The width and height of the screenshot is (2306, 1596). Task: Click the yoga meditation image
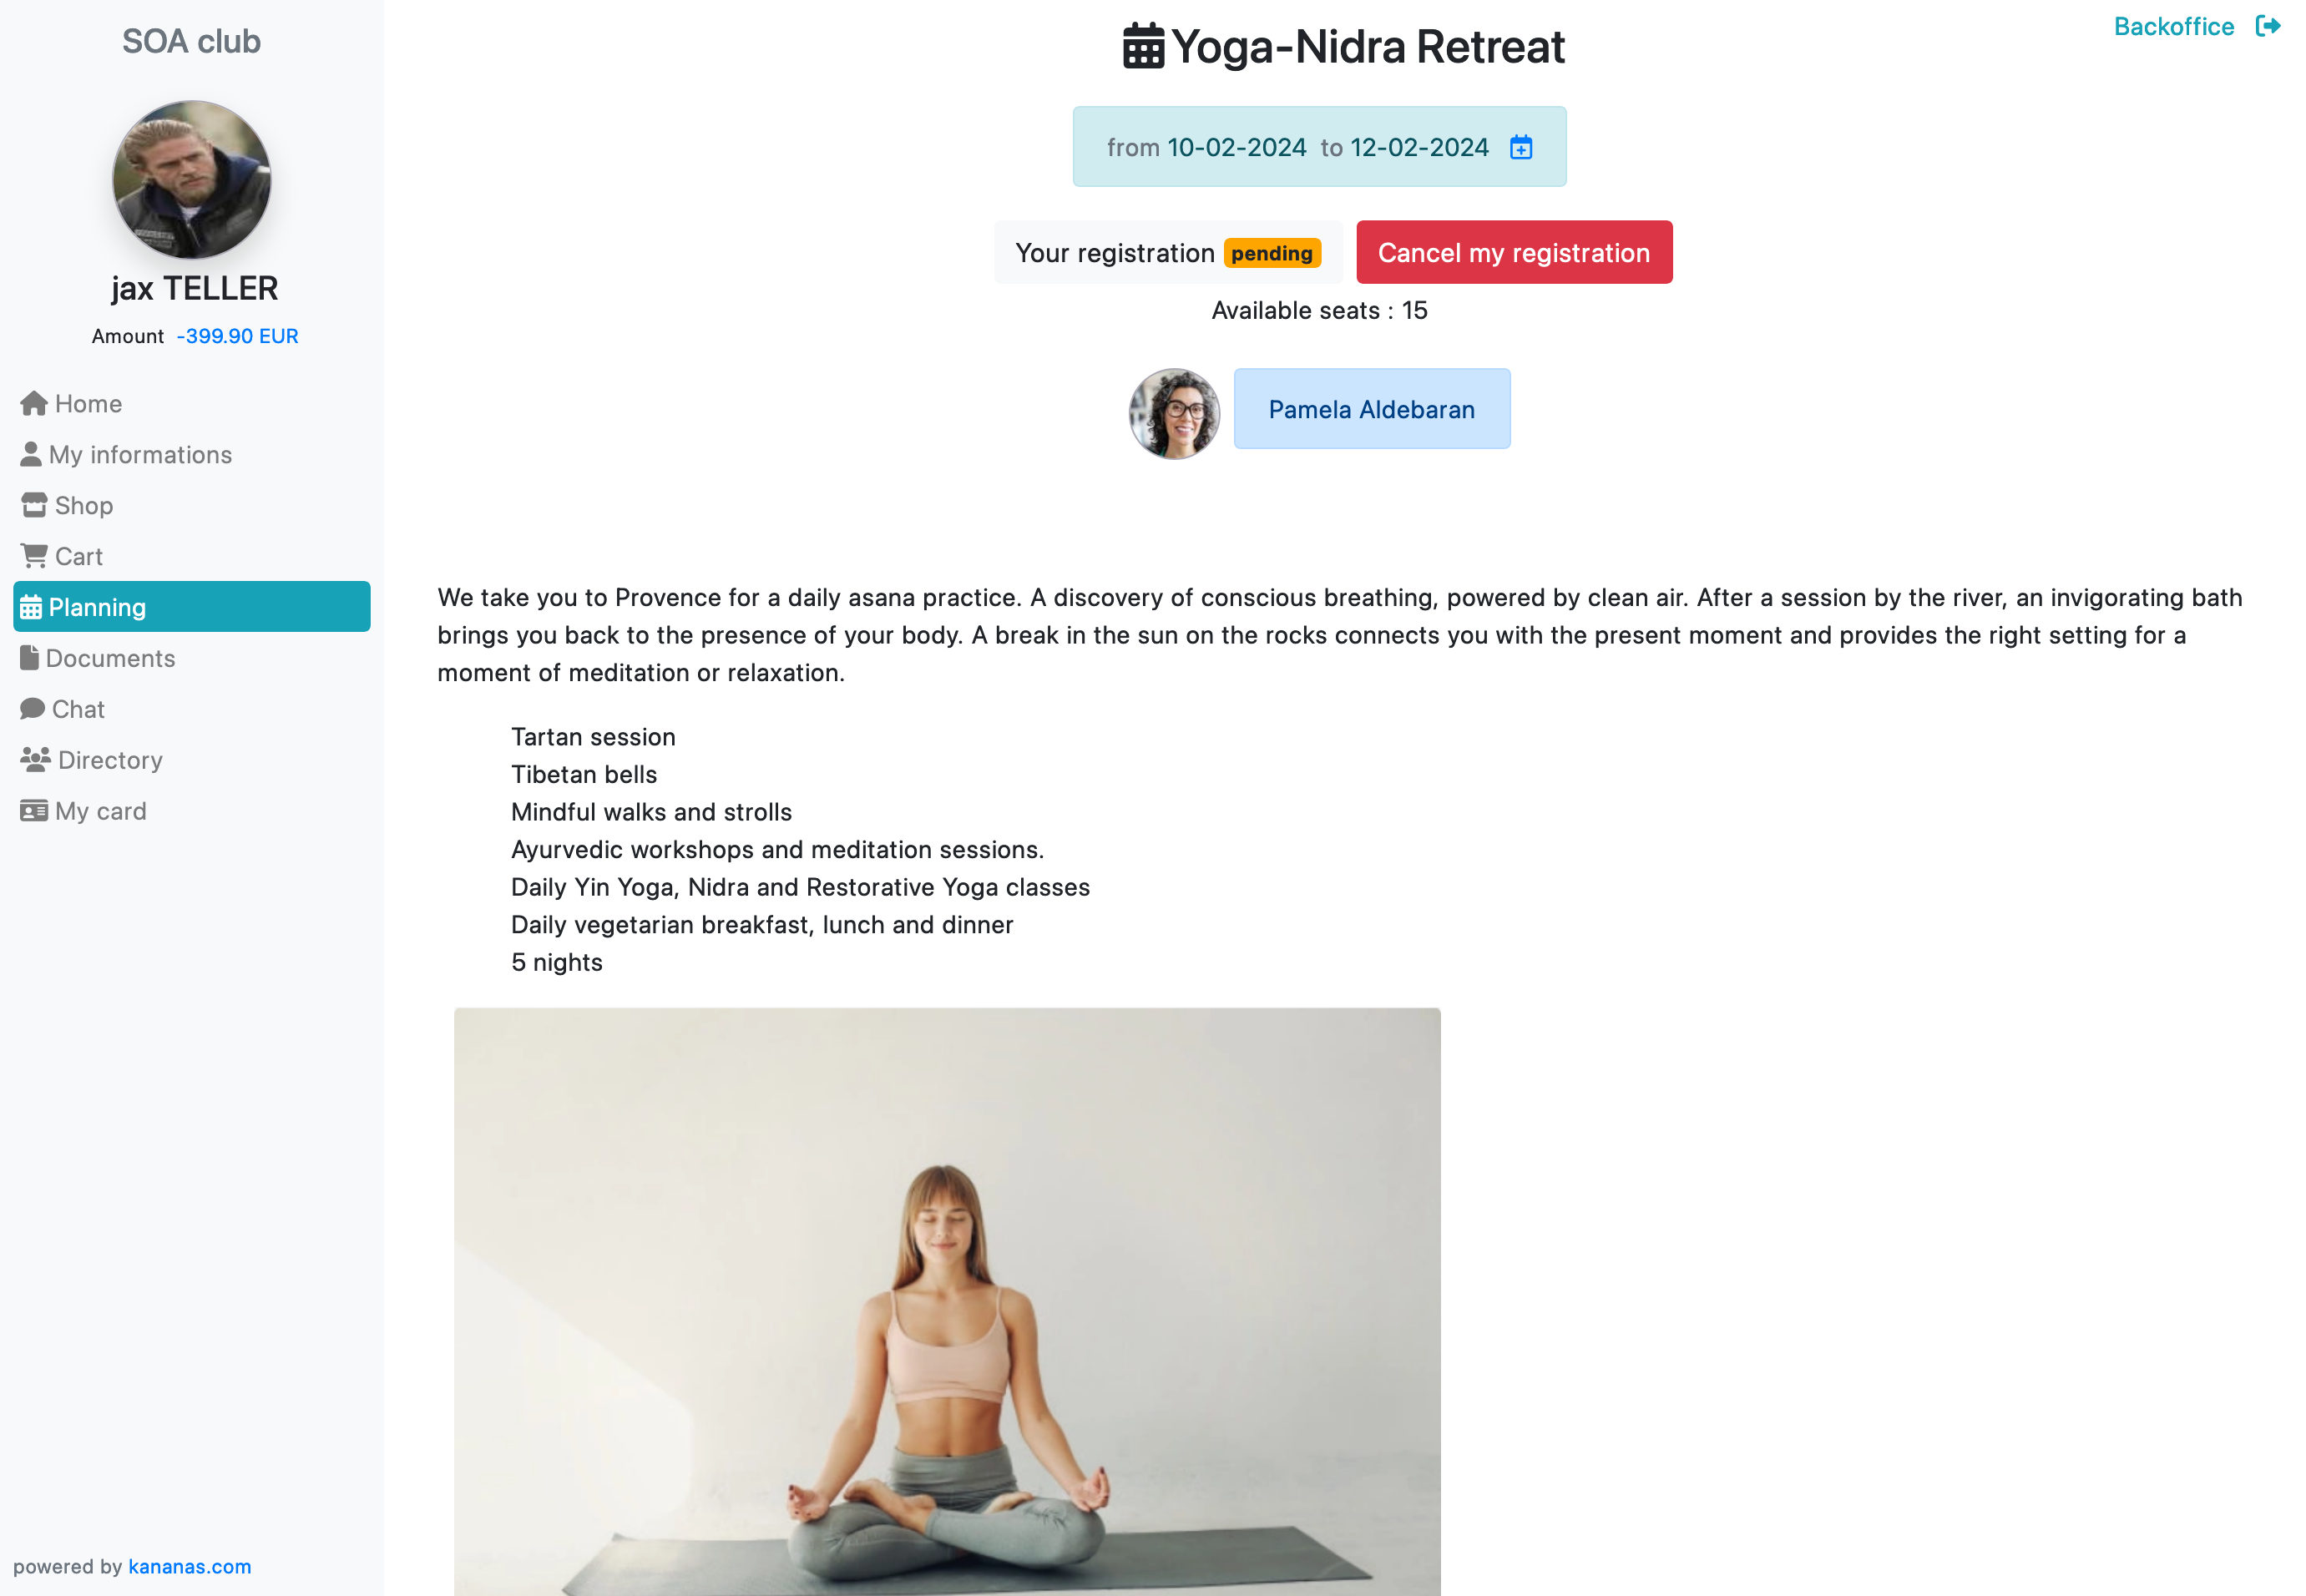pos(947,1301)
